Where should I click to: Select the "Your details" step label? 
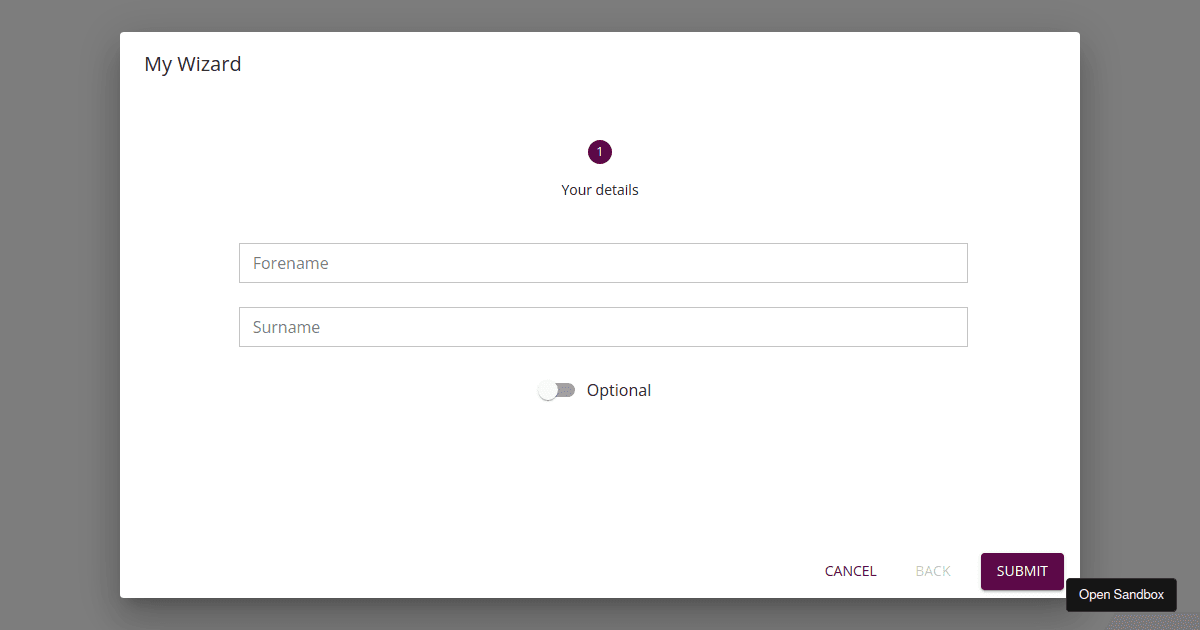point(599,189)
